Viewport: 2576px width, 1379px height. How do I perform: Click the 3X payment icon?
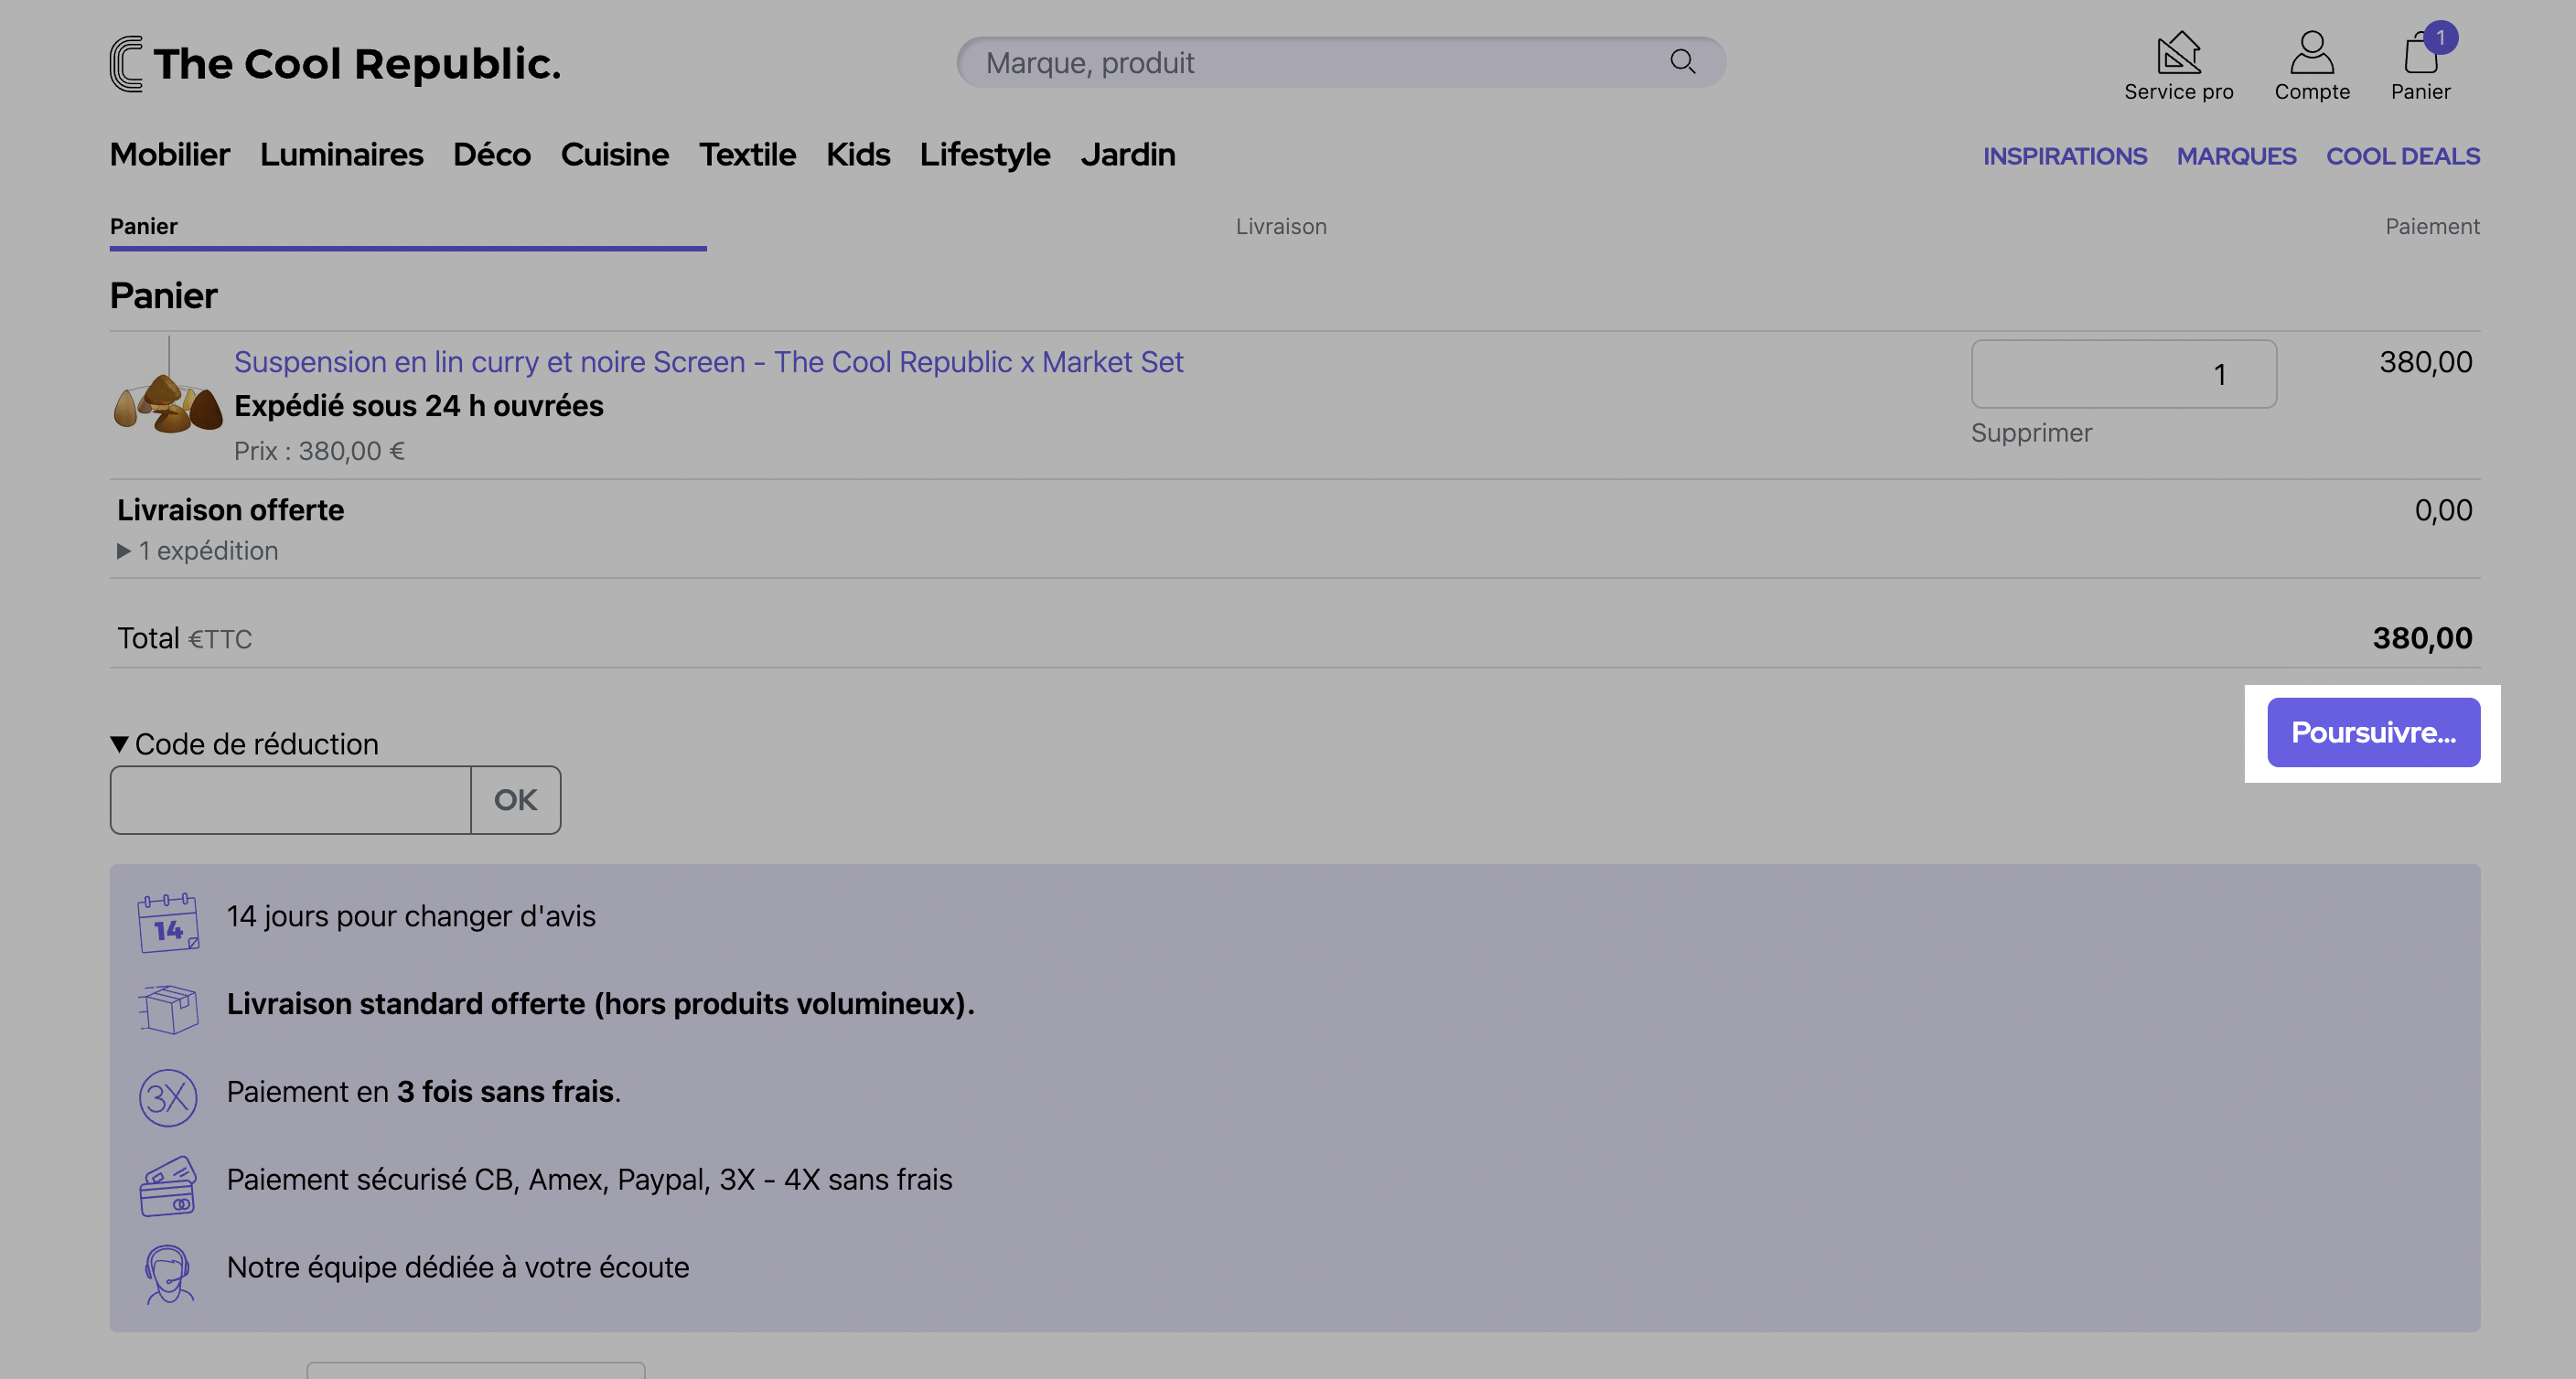168,1097
